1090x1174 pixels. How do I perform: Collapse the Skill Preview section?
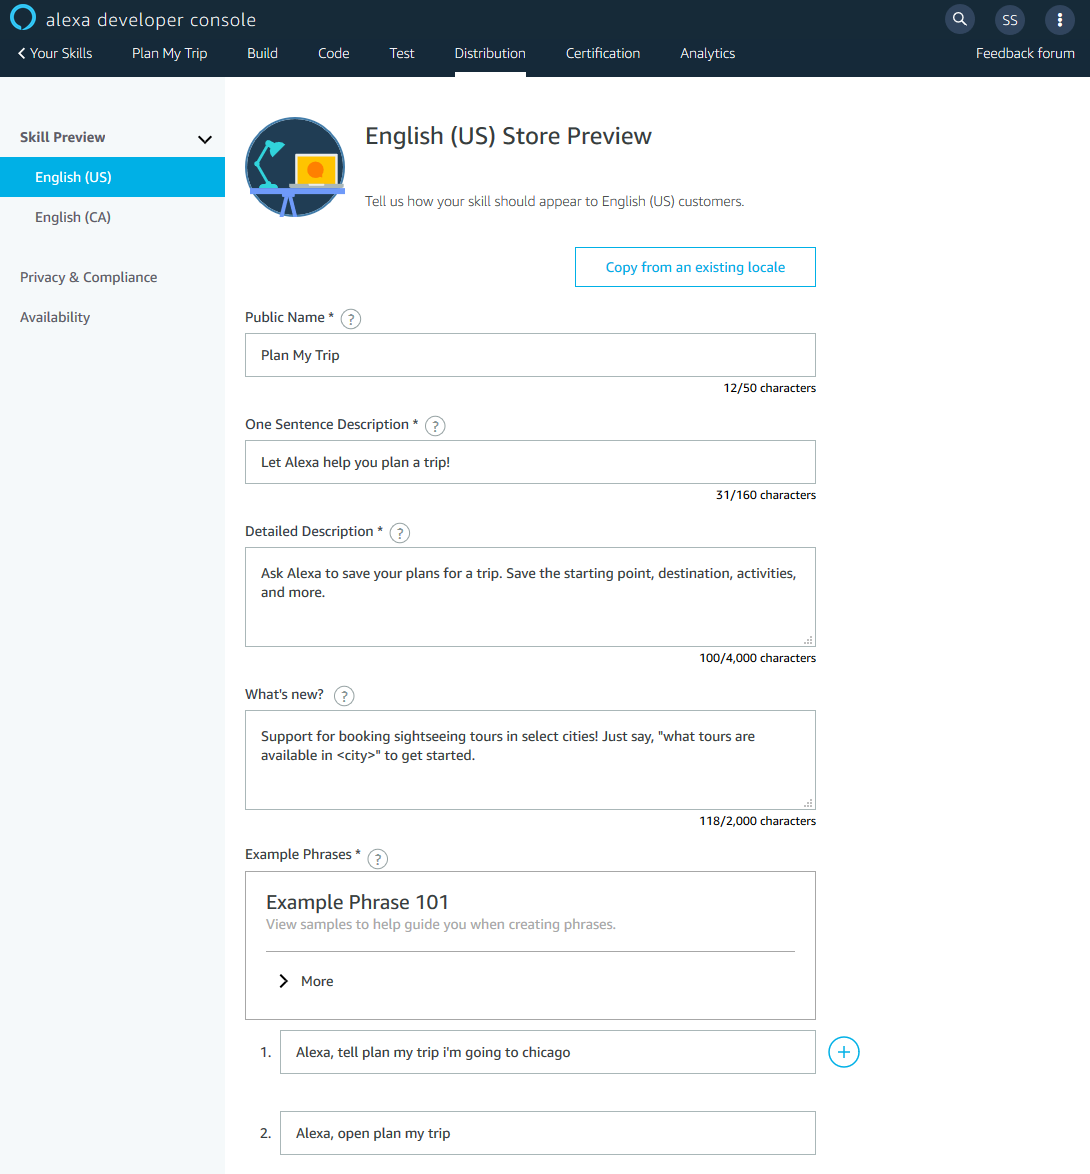pyautogui.click(x=204, y=137)
